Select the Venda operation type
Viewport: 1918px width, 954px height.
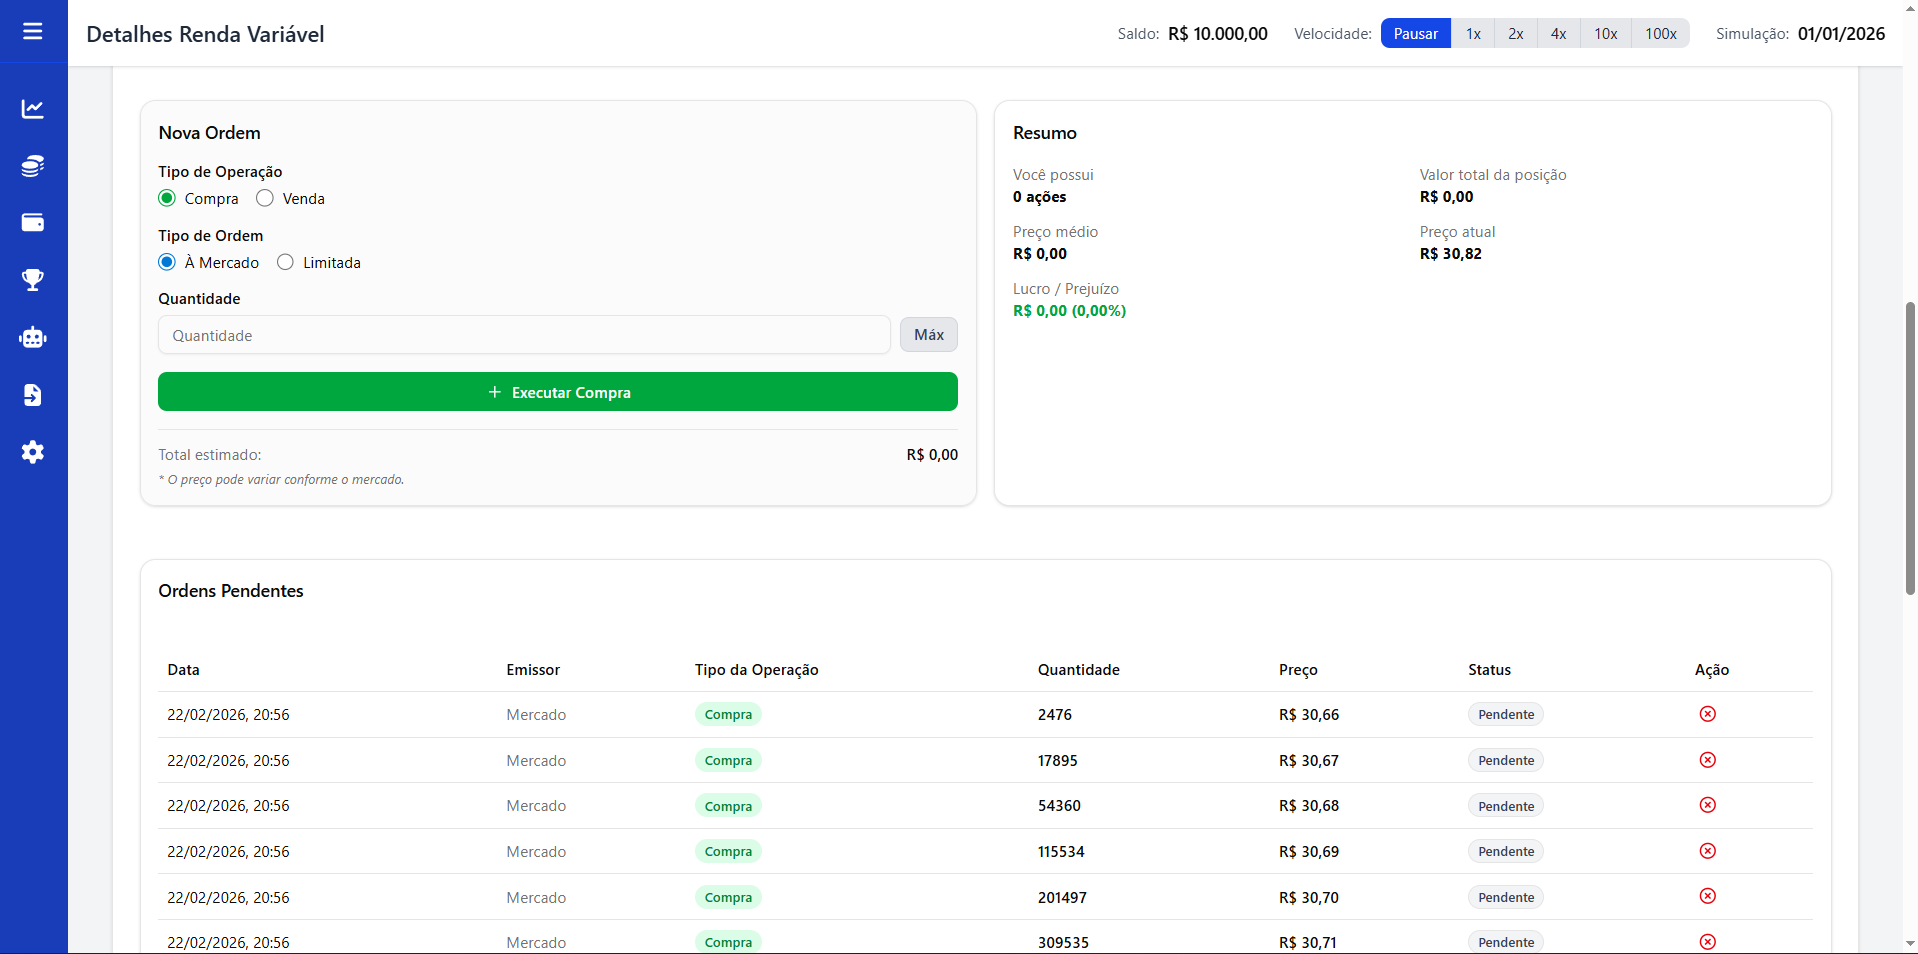(x=265, y=199)
